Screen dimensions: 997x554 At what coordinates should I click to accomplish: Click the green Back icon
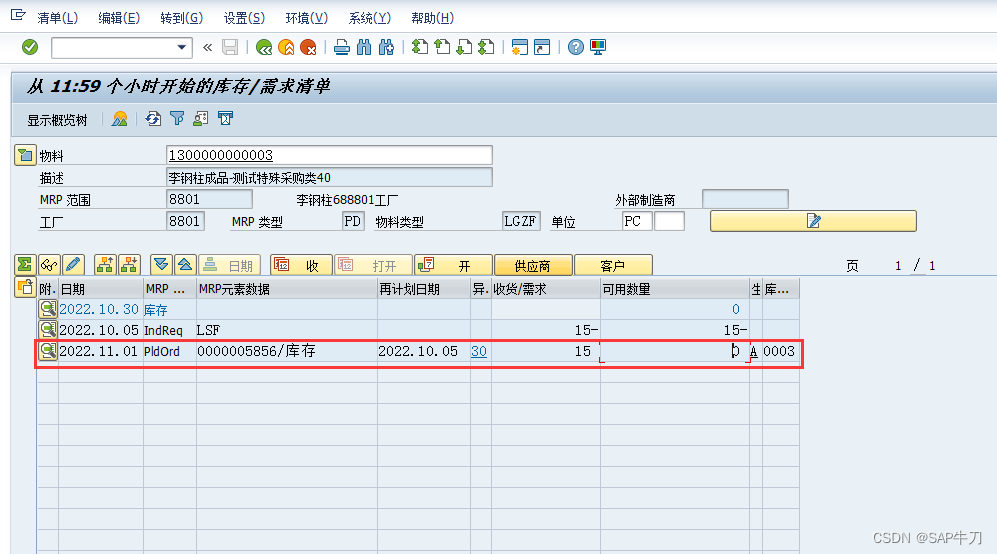(264, 47)
